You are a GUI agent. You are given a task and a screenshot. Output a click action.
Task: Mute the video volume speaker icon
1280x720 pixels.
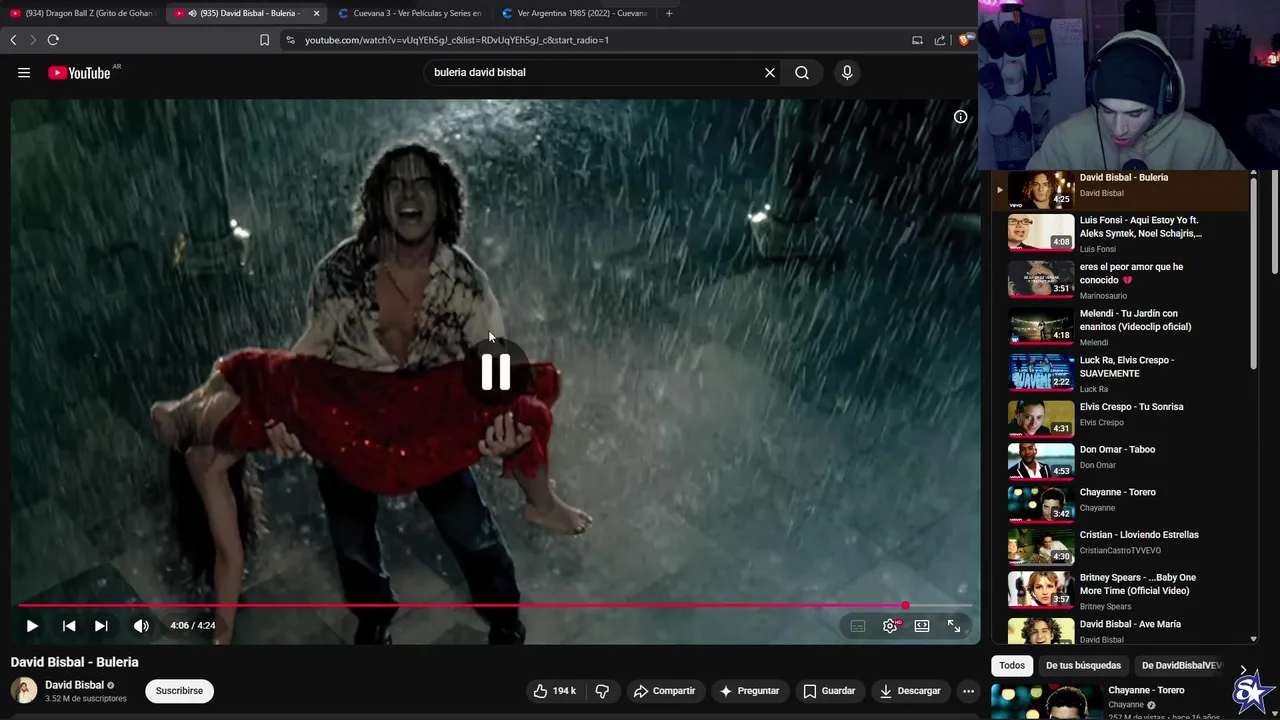(141, 626)
